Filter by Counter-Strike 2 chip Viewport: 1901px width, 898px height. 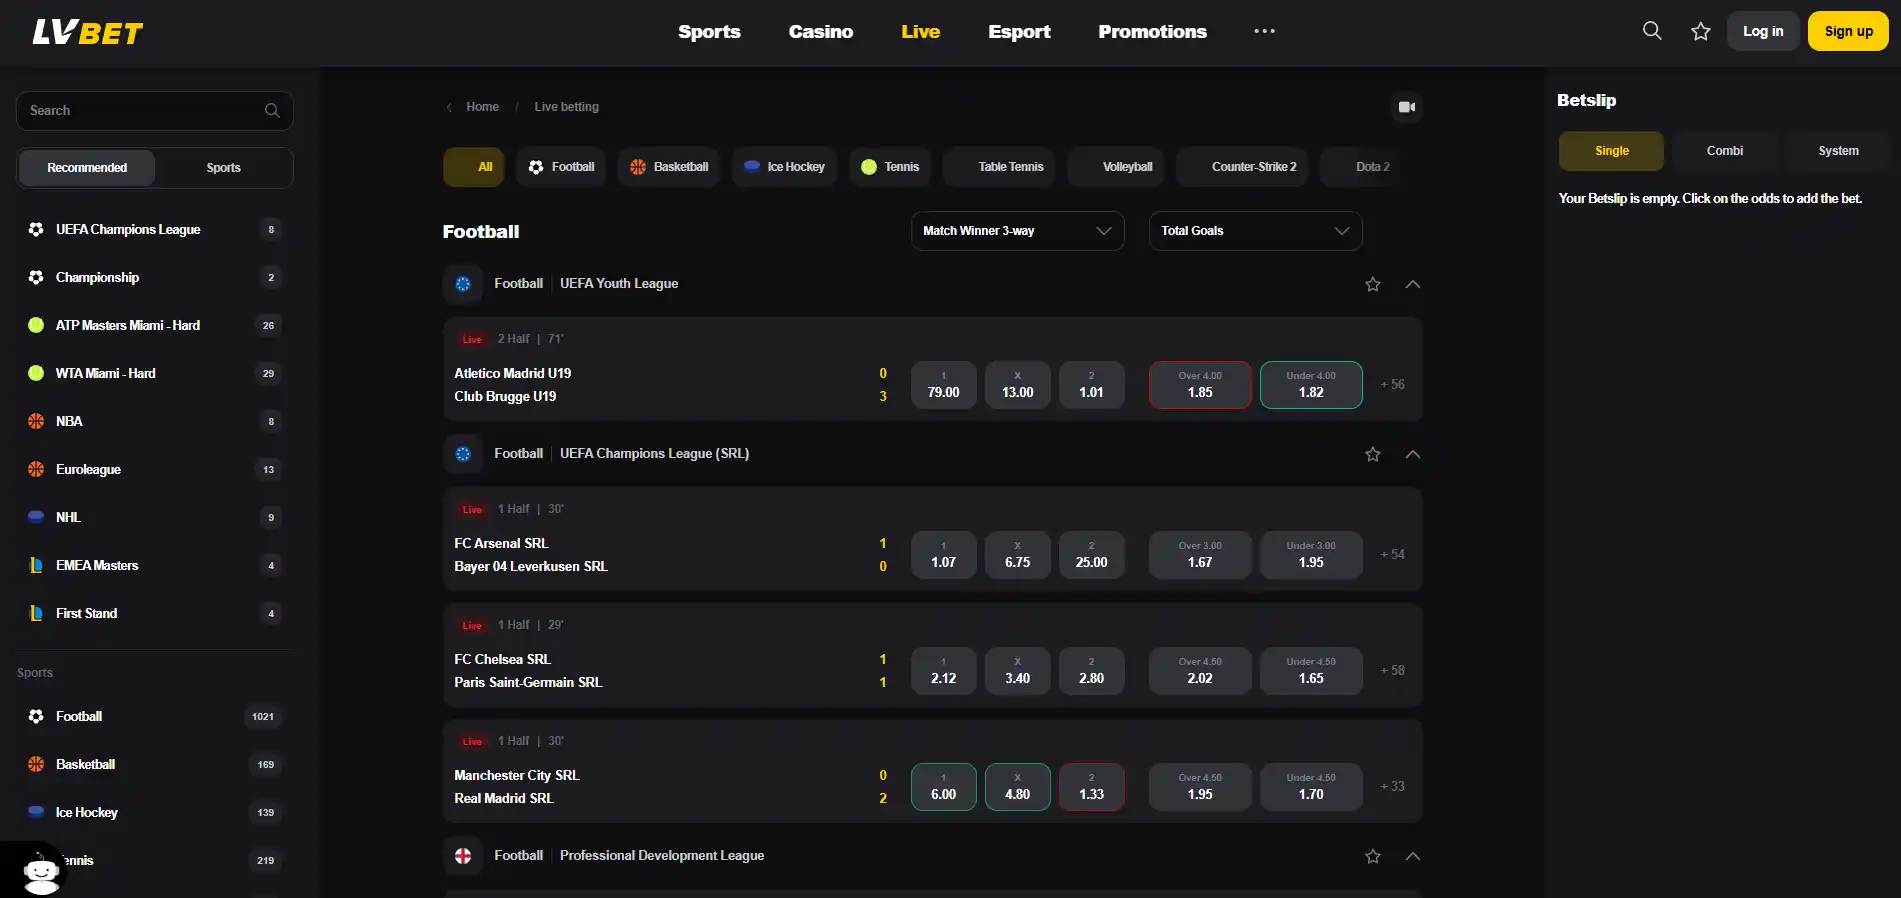tap(1242, 167)
